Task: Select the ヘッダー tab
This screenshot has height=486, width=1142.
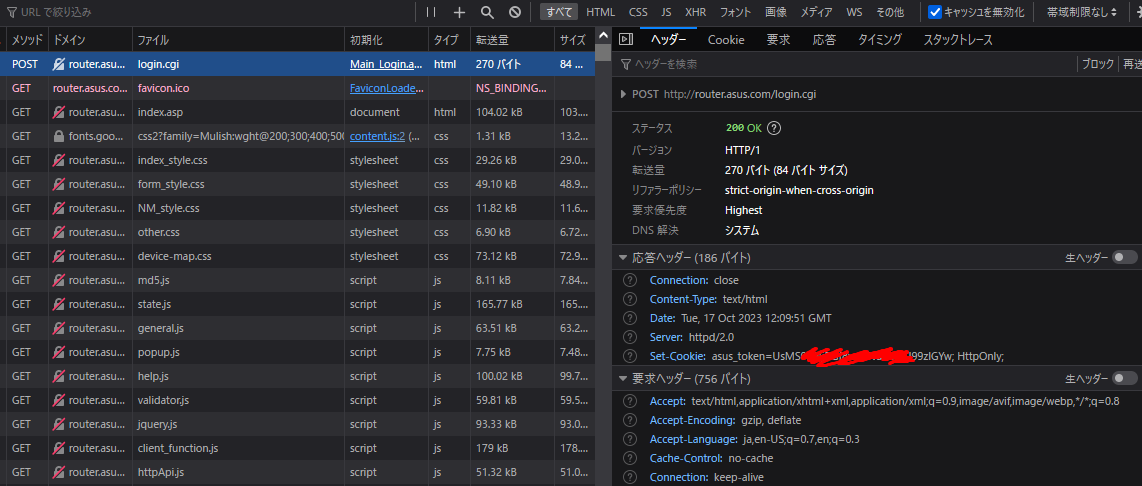Action: [x=669, y=39]
